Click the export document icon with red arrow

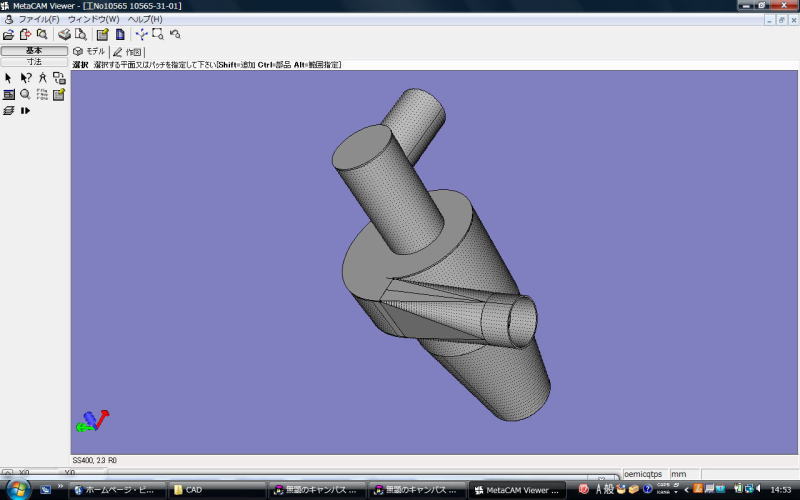[25, 35]
